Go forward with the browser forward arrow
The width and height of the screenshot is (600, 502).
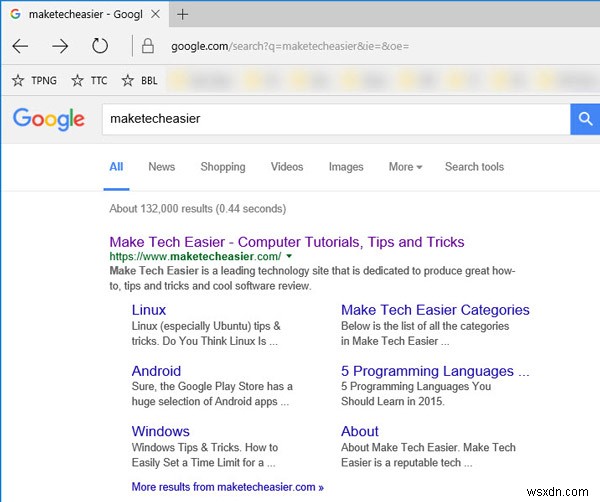pyautogui.click(x=60, y=46)
